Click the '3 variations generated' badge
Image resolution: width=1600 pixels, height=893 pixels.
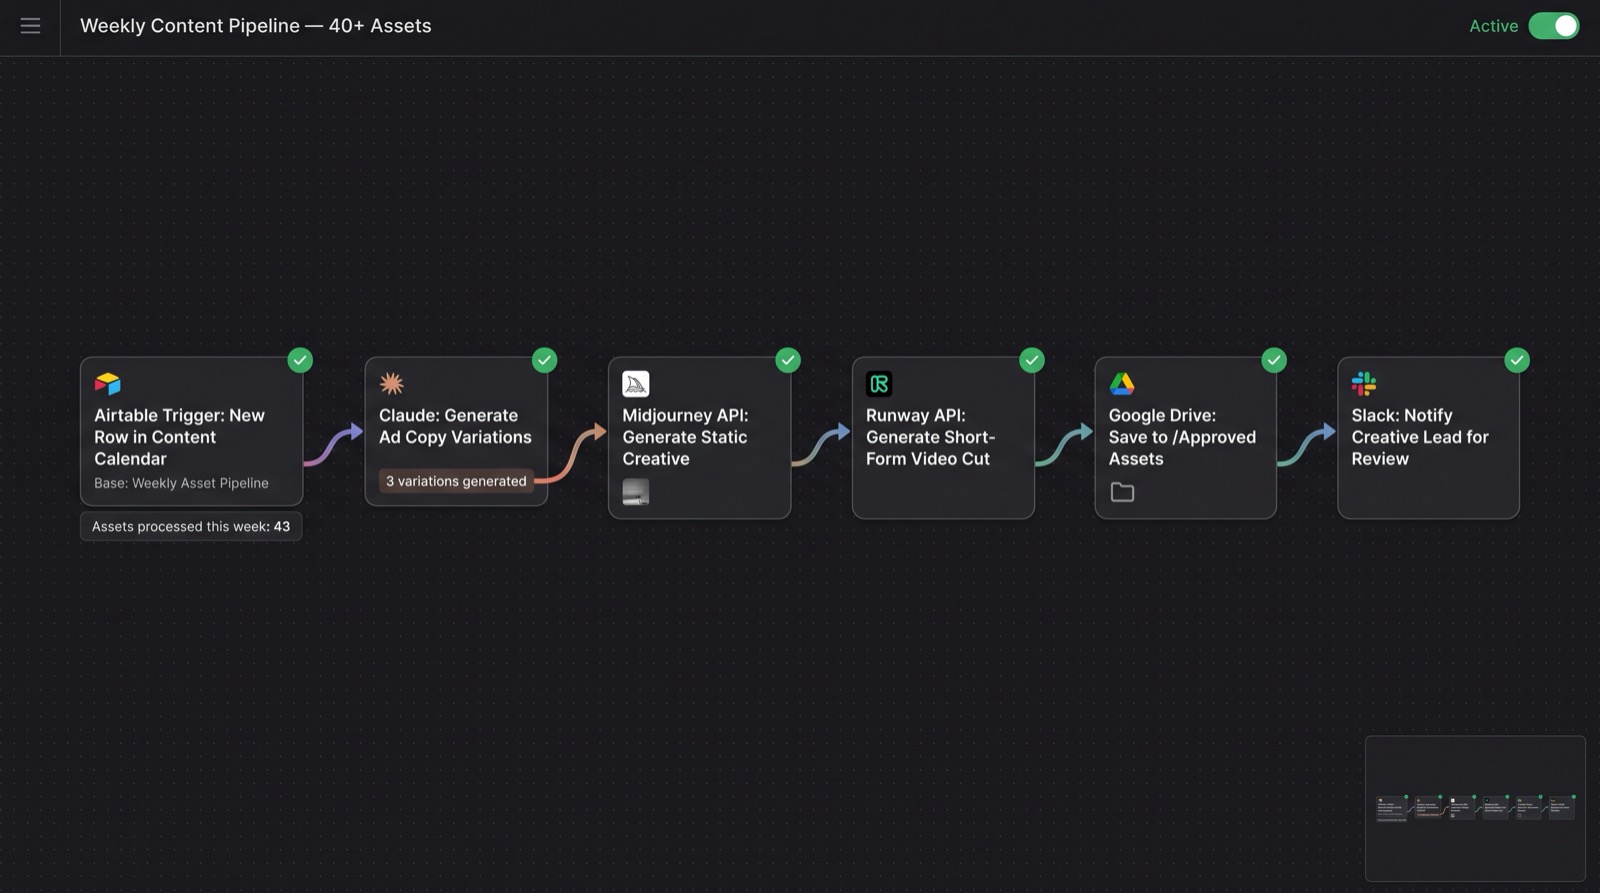tap(456, 481)
